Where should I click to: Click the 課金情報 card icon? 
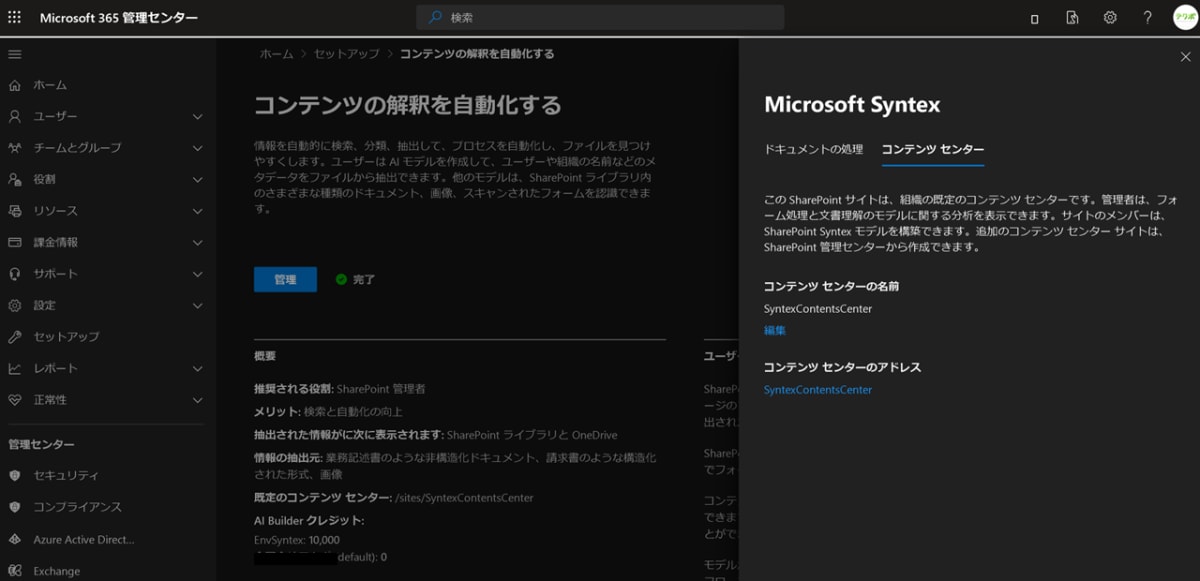pyautogui.click(x=14, y=242)
